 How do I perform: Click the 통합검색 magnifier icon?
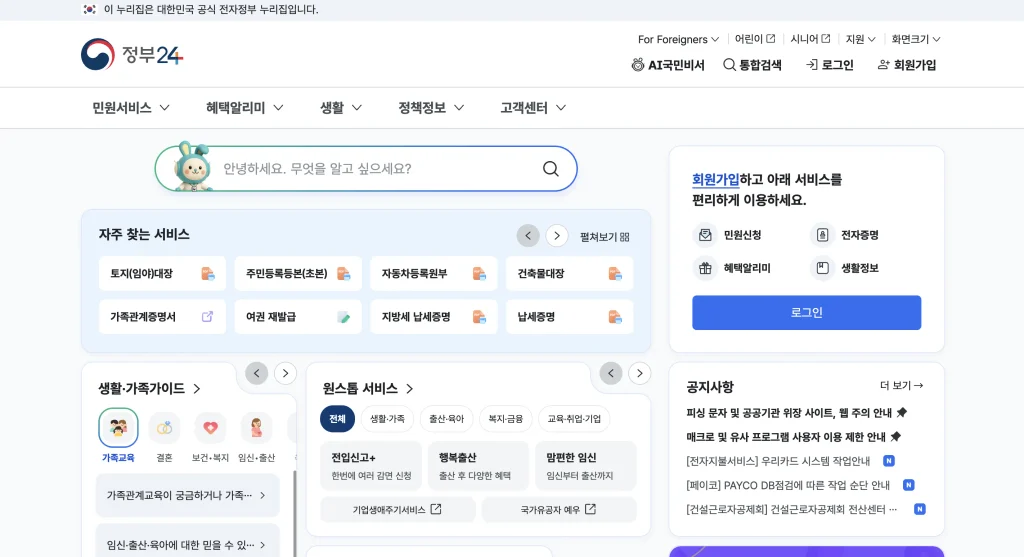[729, 65]
